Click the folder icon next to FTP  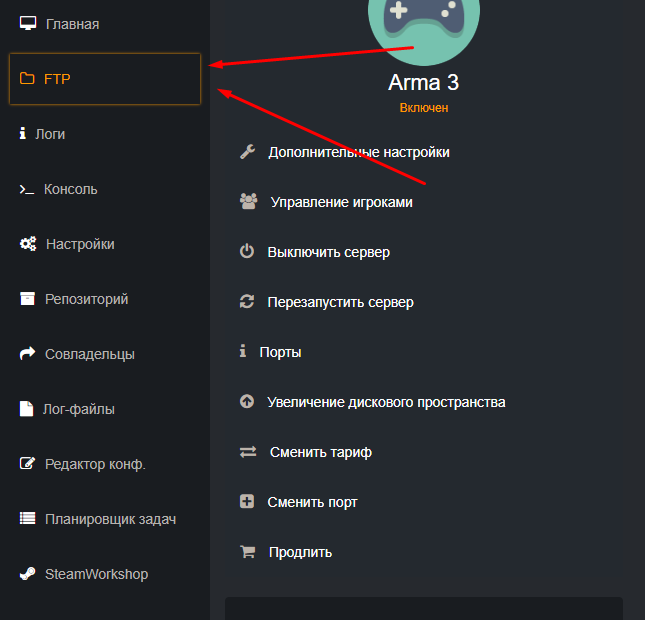click(x=27, y=79)
